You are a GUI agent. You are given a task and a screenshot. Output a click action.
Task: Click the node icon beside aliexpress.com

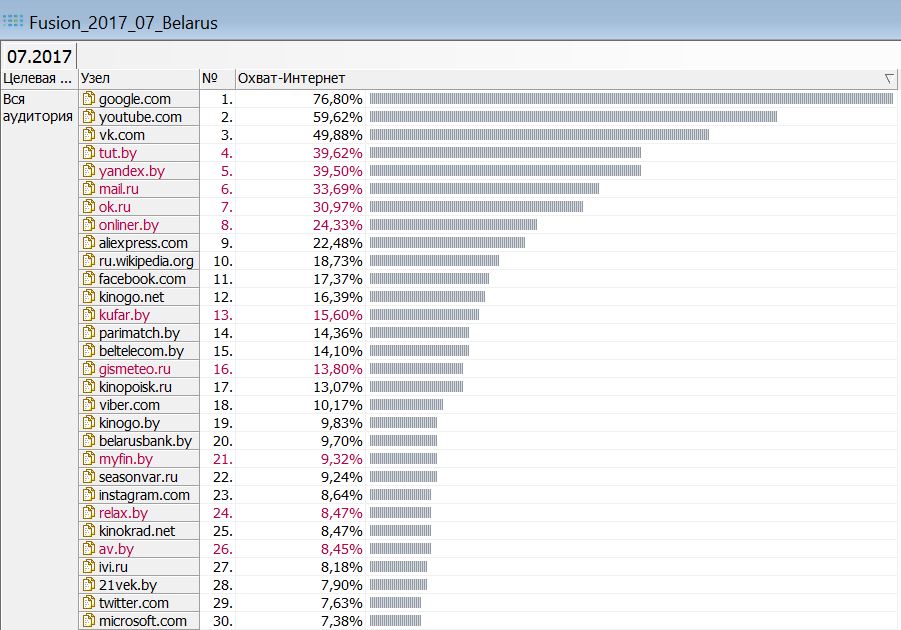click(89, 243)
